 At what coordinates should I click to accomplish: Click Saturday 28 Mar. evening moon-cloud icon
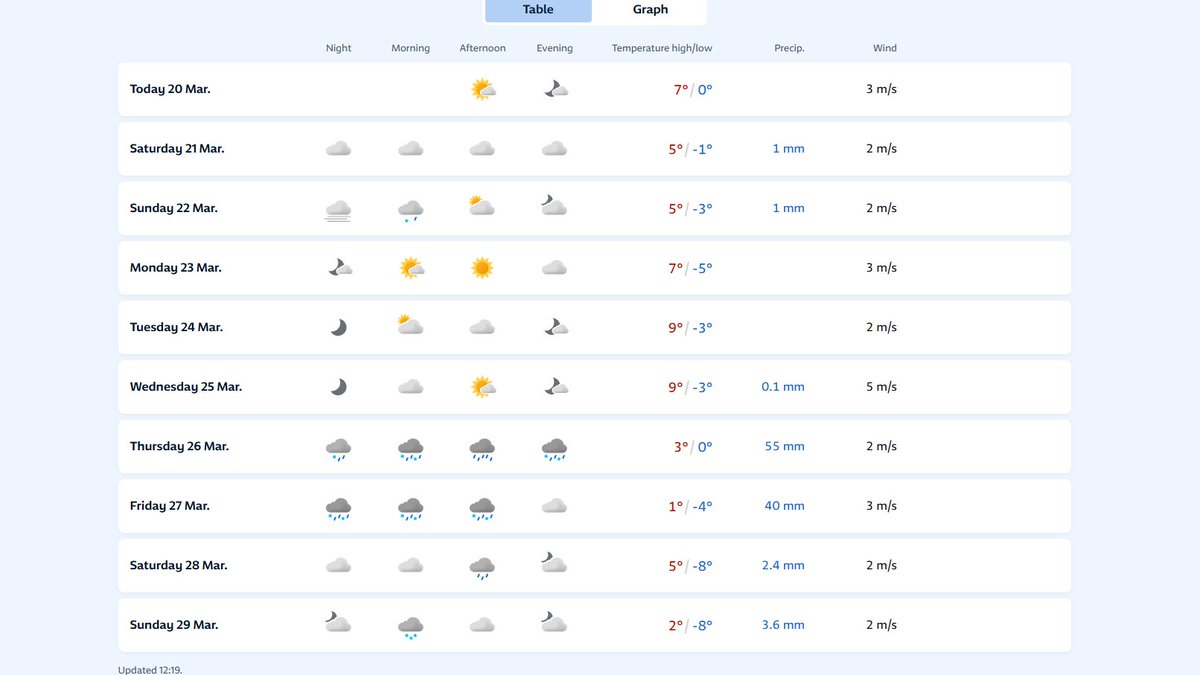(555, 564)
